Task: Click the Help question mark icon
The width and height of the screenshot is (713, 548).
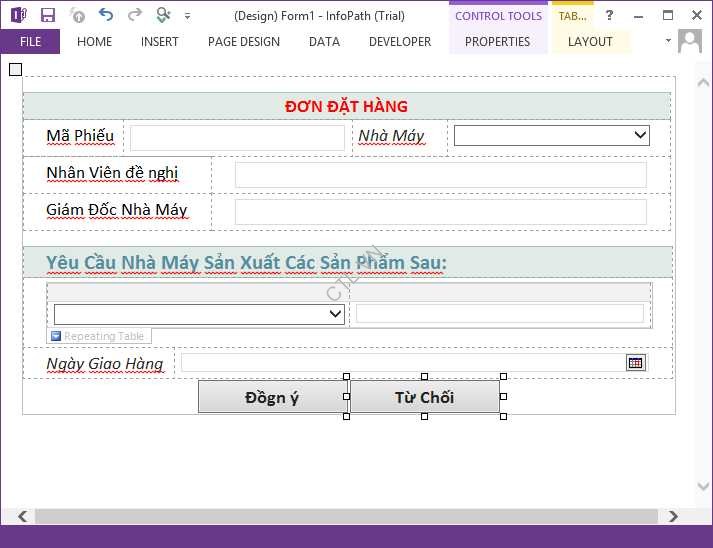Action: pyautogui.click(x=609, y=15)
